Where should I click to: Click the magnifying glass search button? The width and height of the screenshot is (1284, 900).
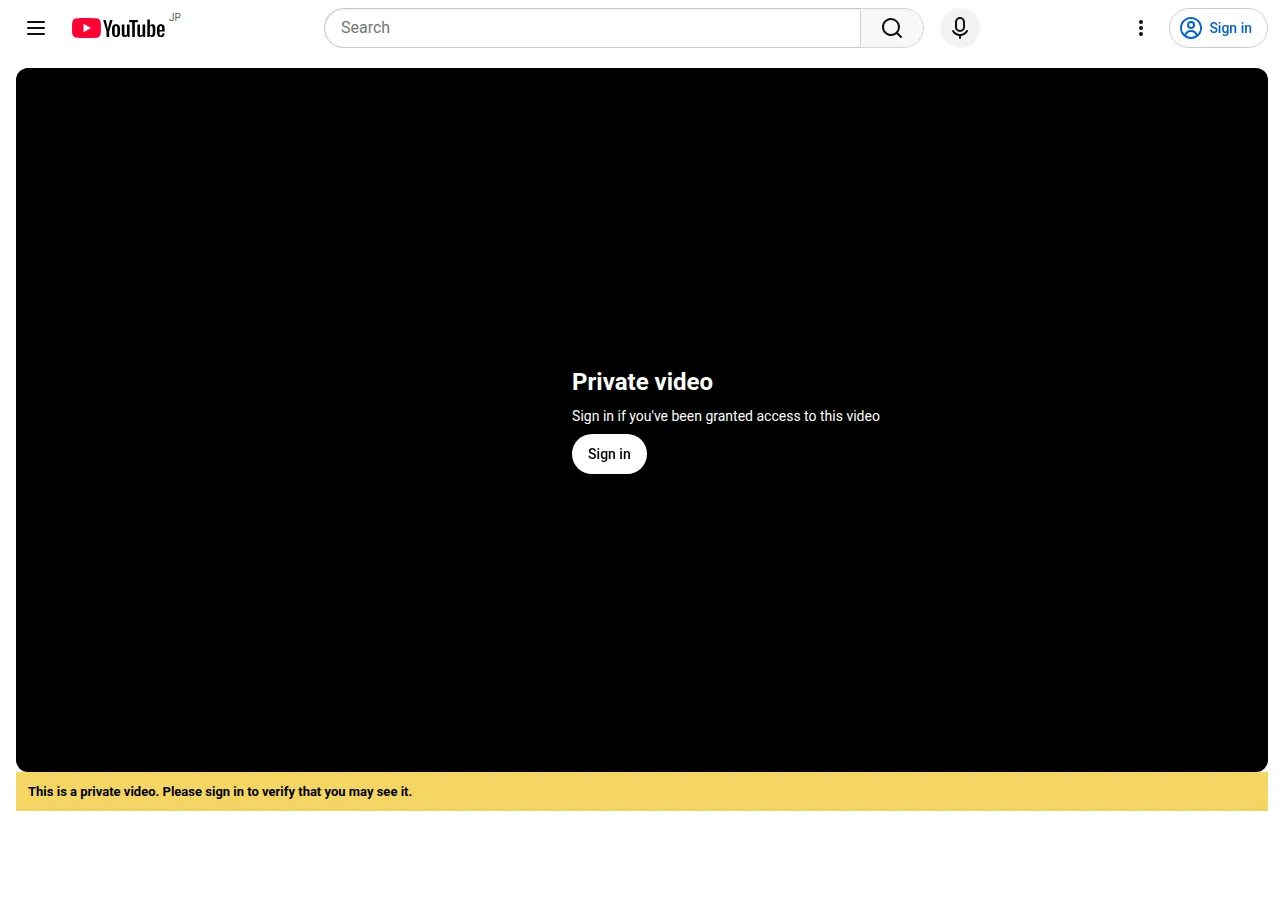tap(892, 28)
